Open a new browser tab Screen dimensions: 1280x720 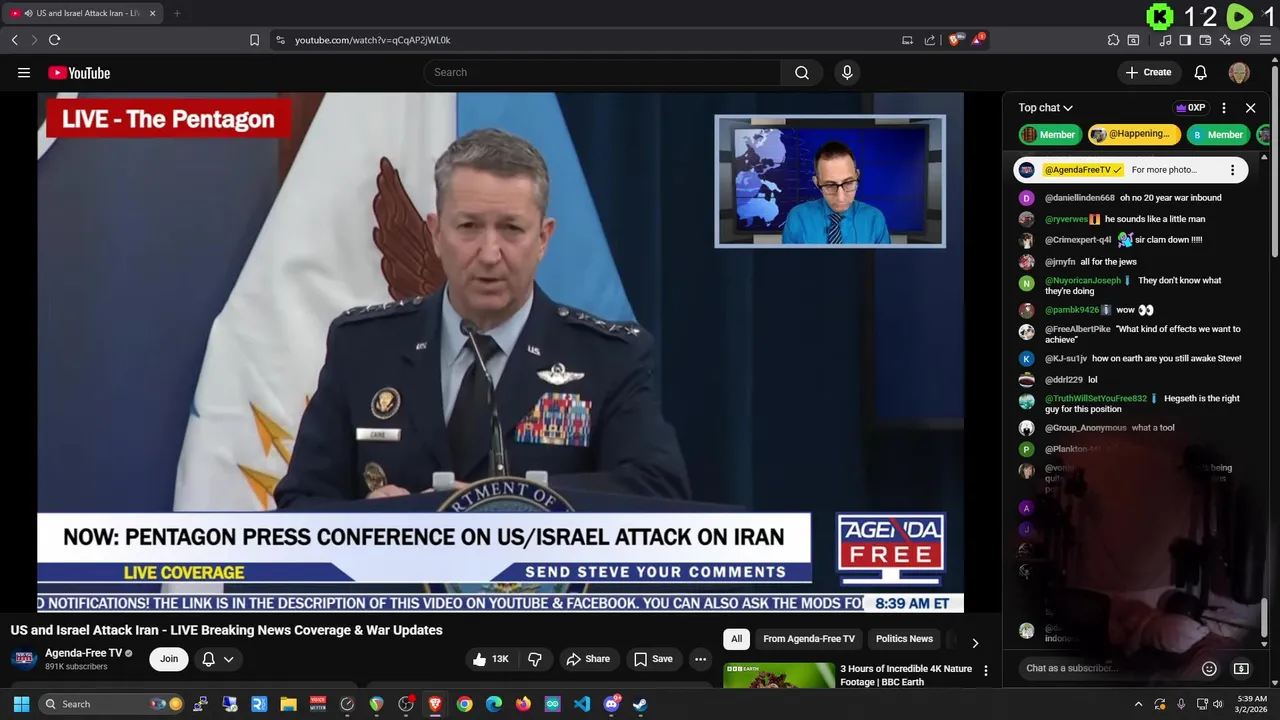[x=177, y=13]
